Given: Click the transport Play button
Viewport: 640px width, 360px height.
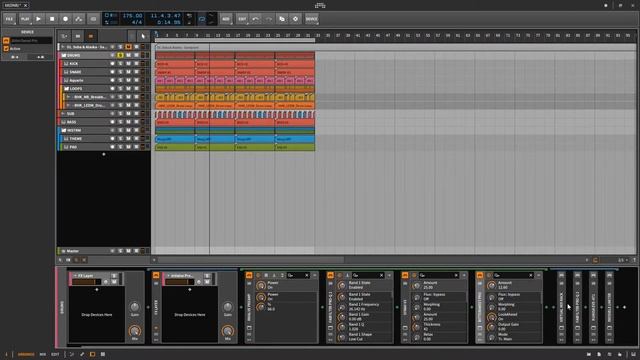Looking at the screenshot, I should point(38,19).
